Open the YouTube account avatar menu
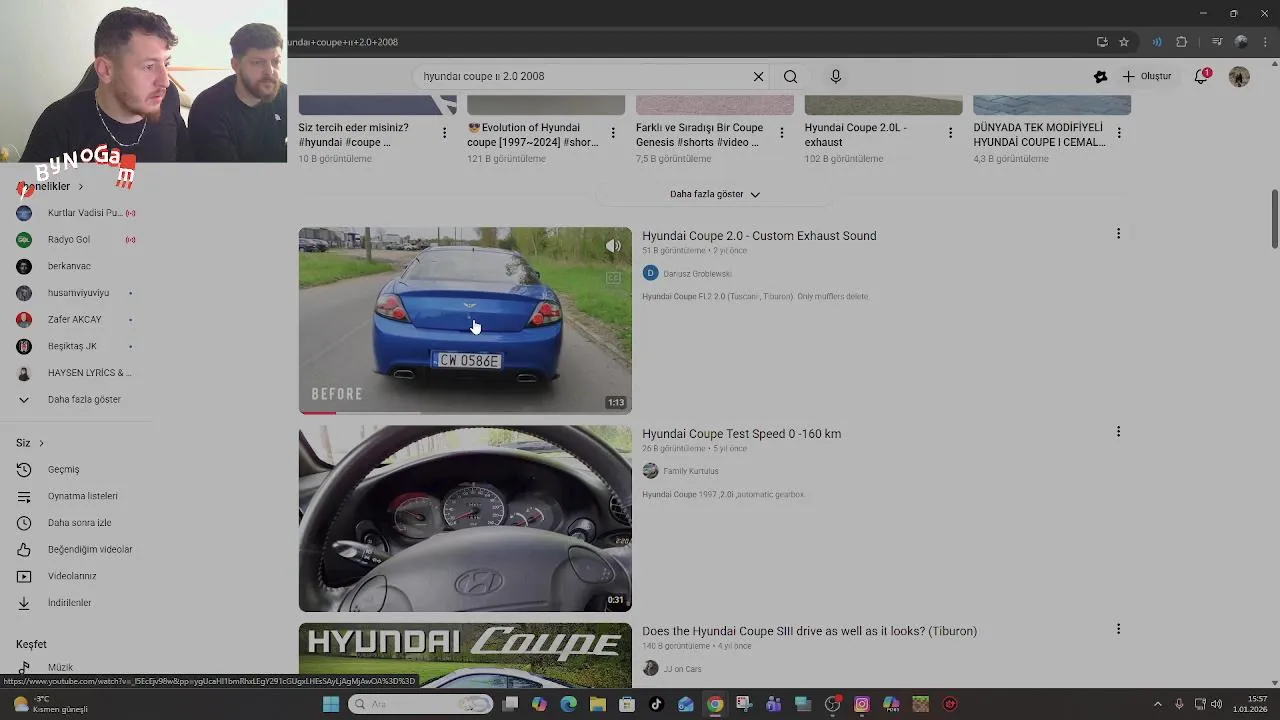The width and height of the screenshot is (1280, 720). click(x=1239, y=76)
